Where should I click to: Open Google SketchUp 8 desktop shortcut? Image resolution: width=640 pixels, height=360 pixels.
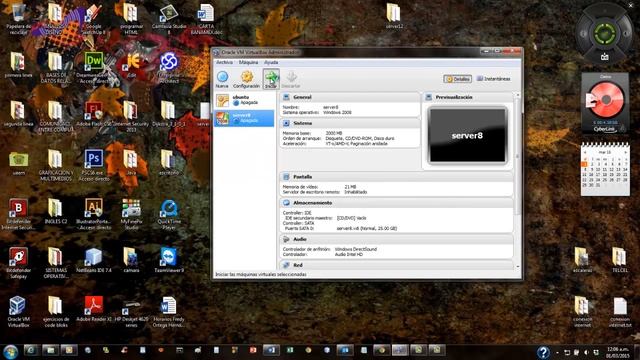(93, 19)
